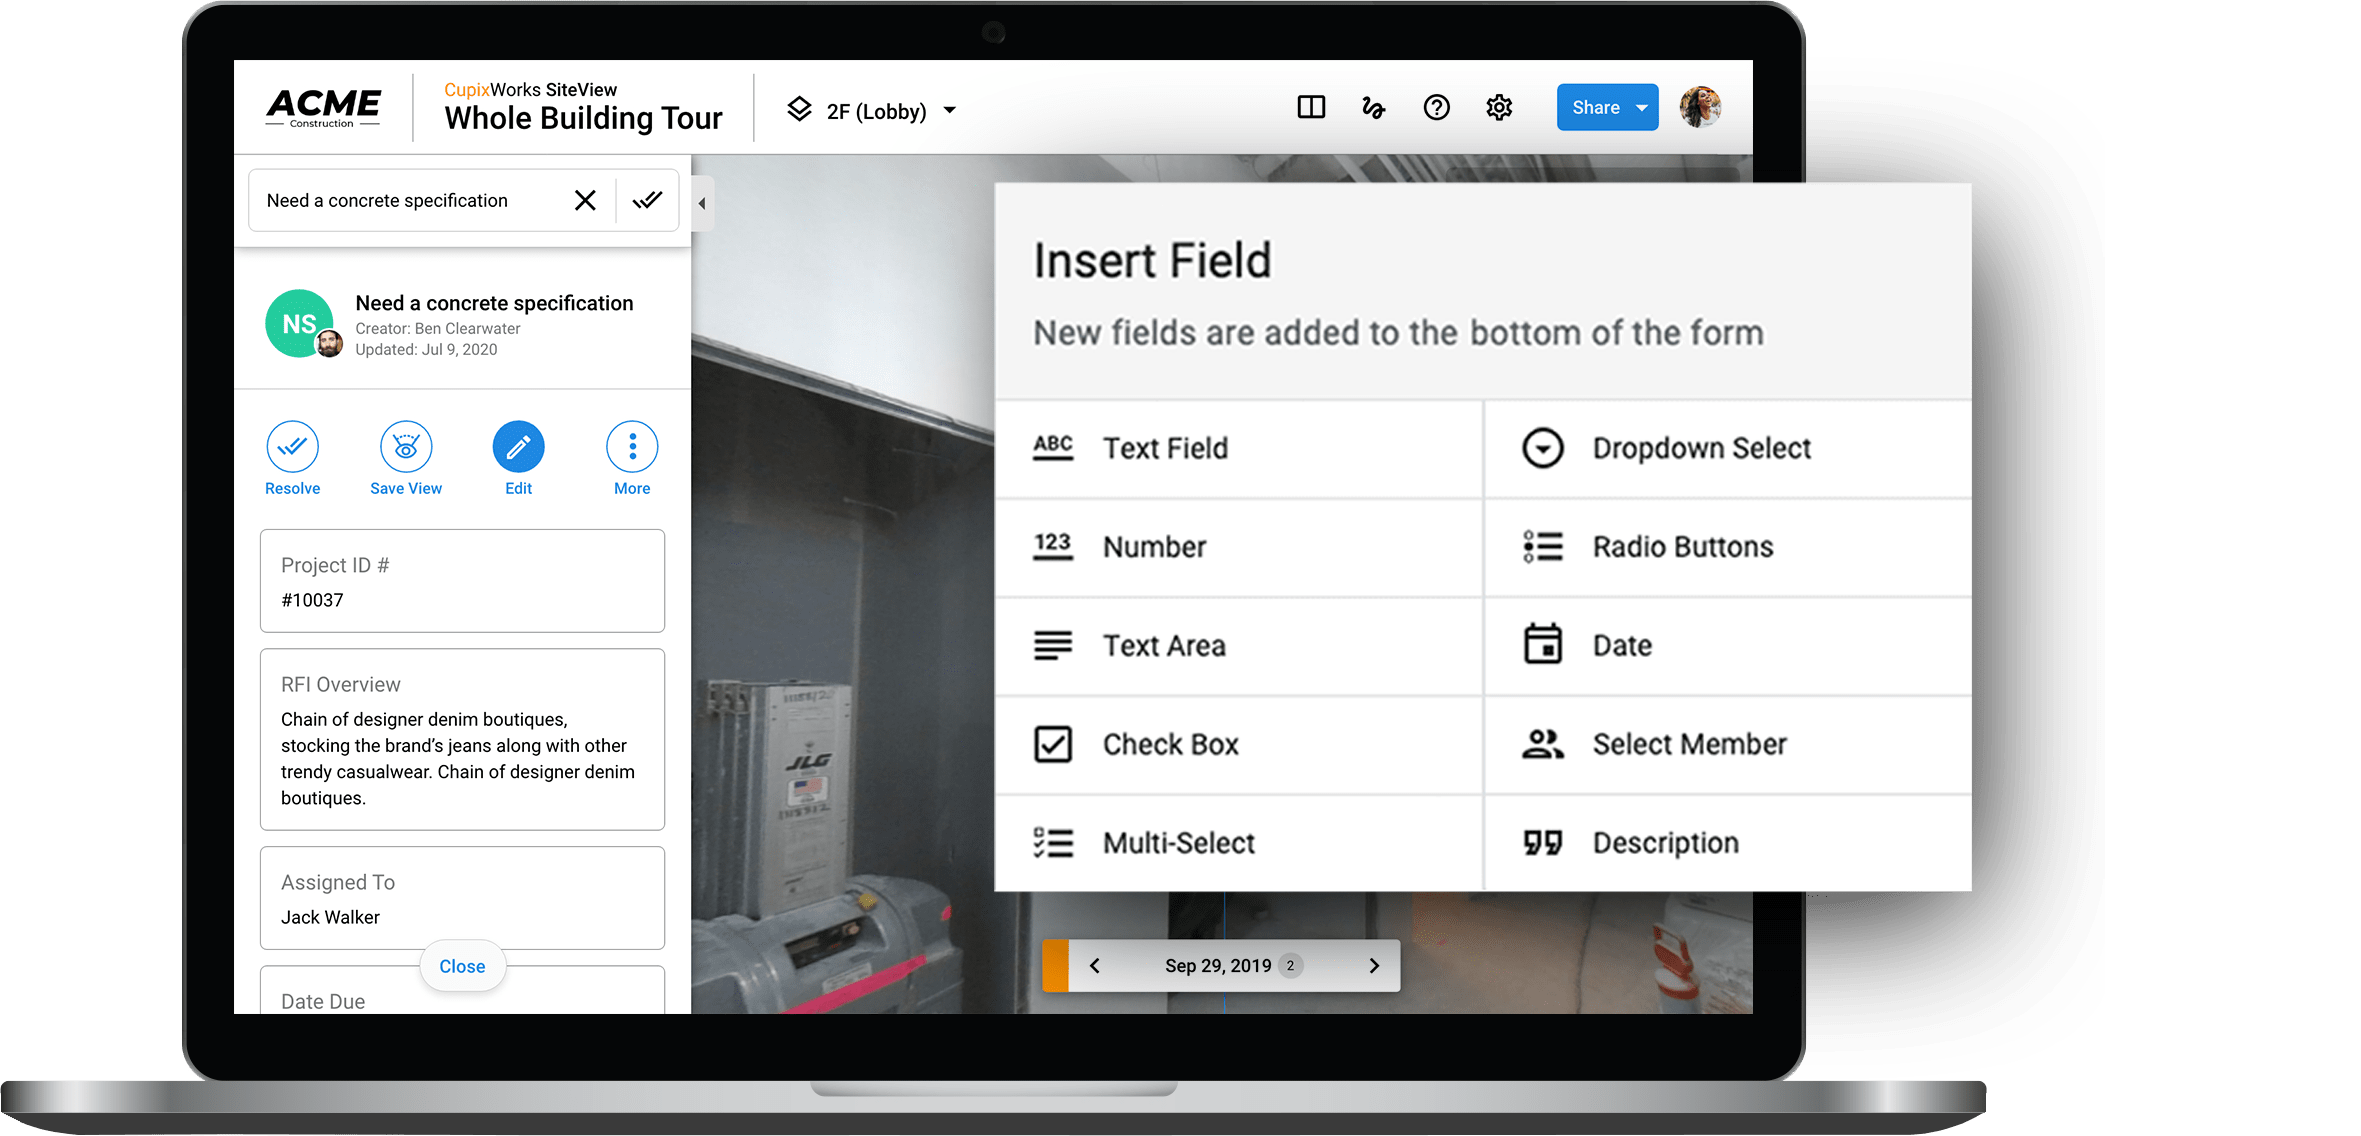Open the Share button dropdown arrow
Viewport: 2361px width, 1136px height.
click(x=1641, y=108)
